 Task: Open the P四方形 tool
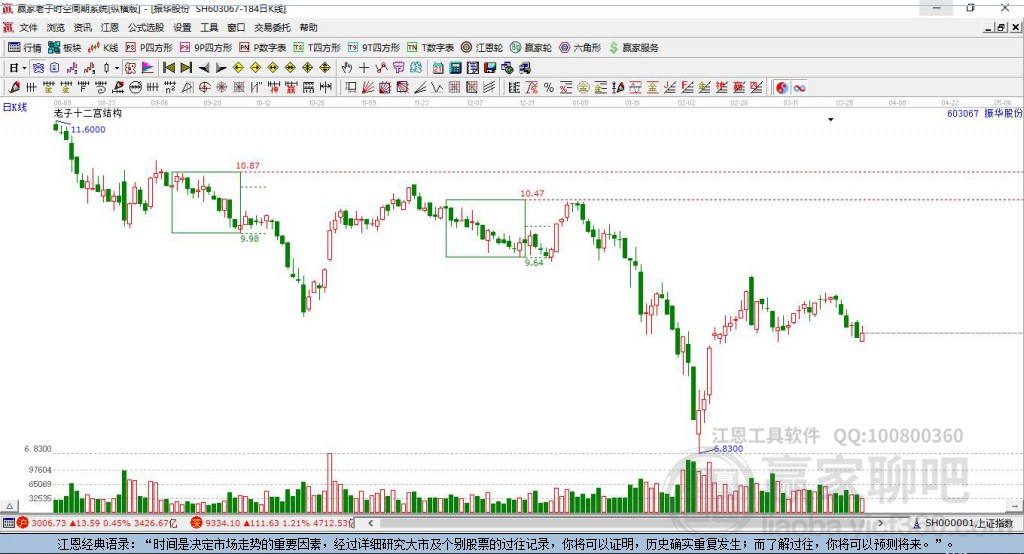(x=149, y=47)
